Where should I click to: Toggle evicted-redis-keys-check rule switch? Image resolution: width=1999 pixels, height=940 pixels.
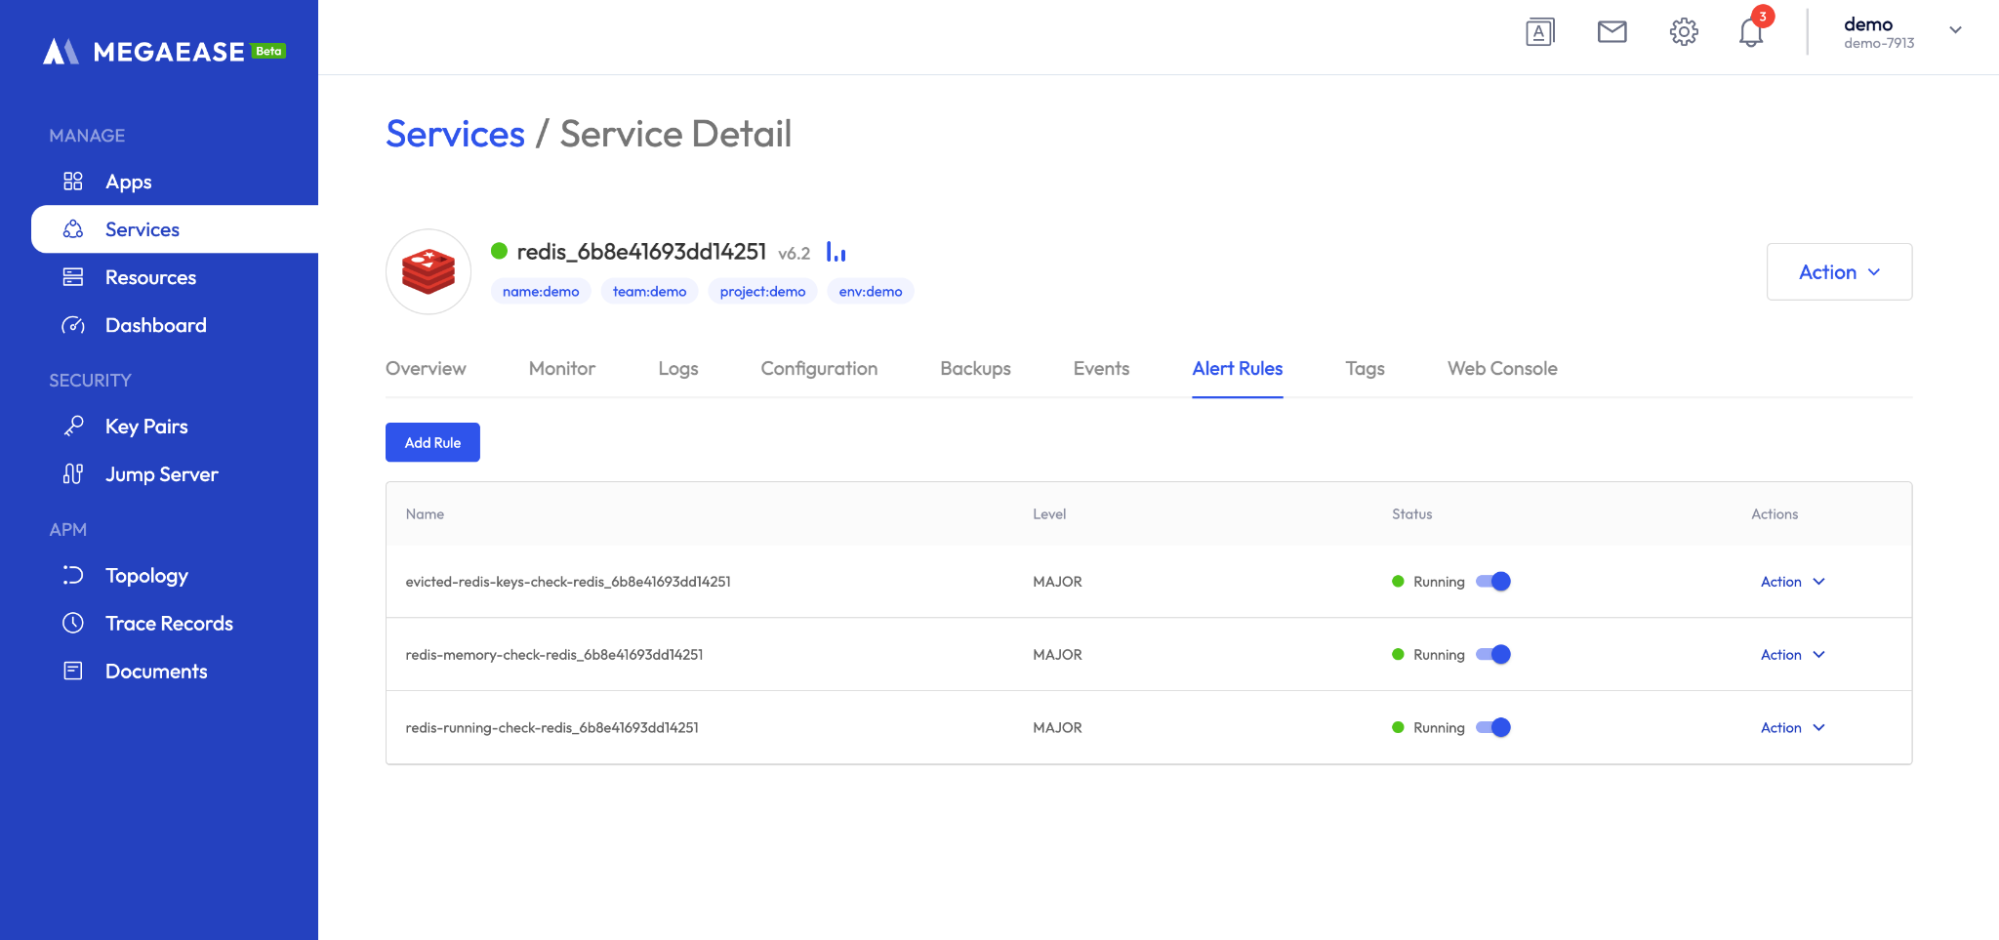(1493, 581)
